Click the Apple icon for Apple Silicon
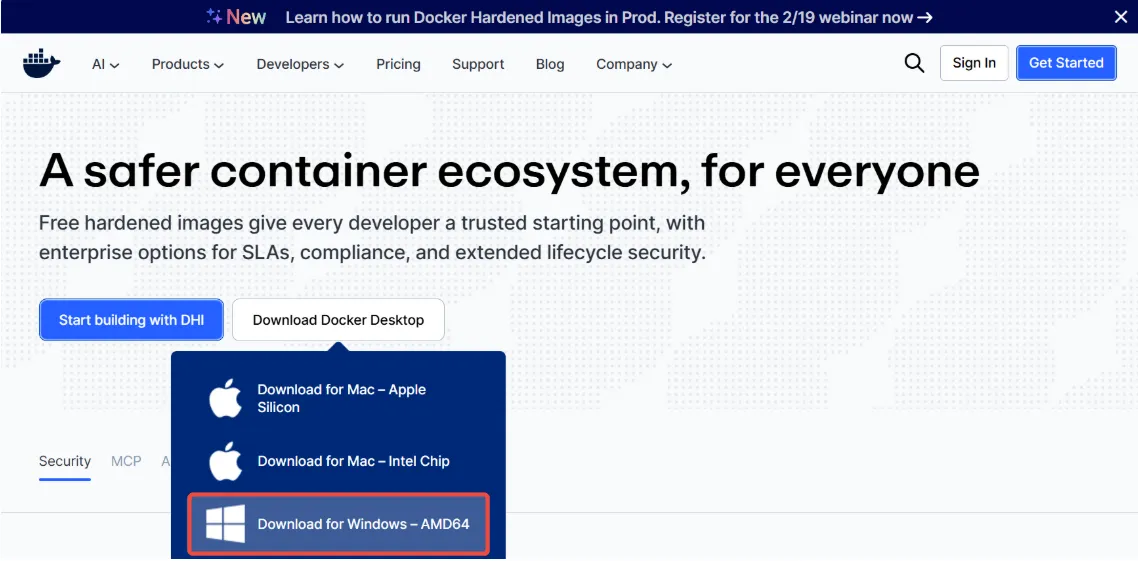 click(x=225, y=398)
